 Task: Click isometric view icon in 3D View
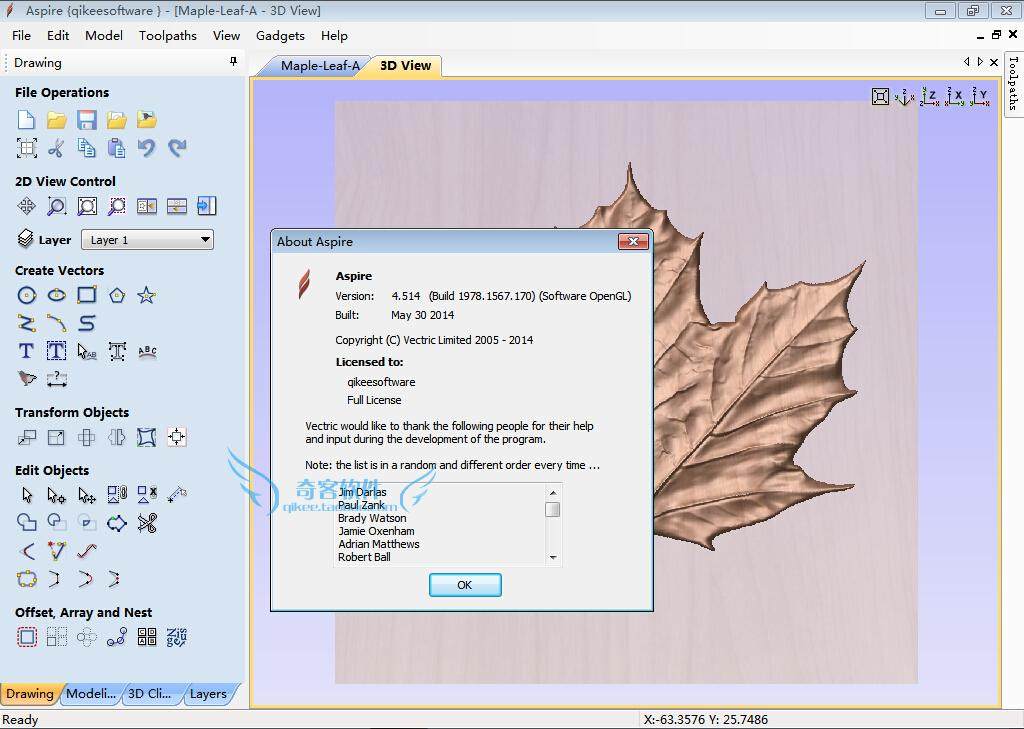pyautogui.click(x=904, y=97)
